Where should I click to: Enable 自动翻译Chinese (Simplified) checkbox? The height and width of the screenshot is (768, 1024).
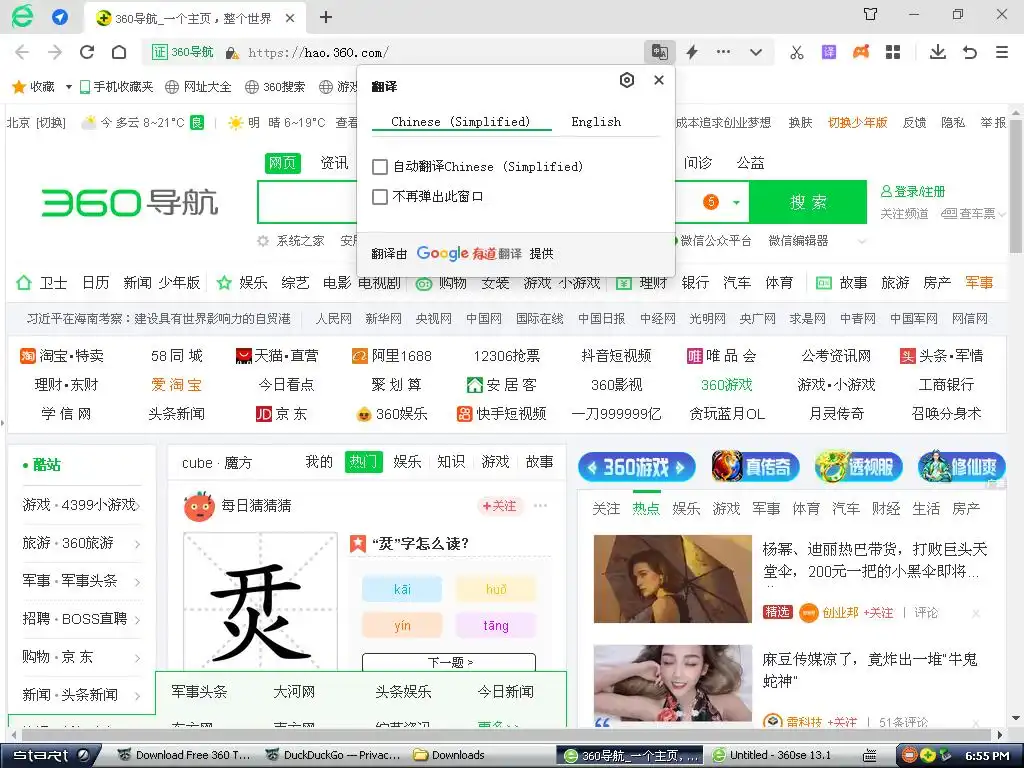(379, 167)
